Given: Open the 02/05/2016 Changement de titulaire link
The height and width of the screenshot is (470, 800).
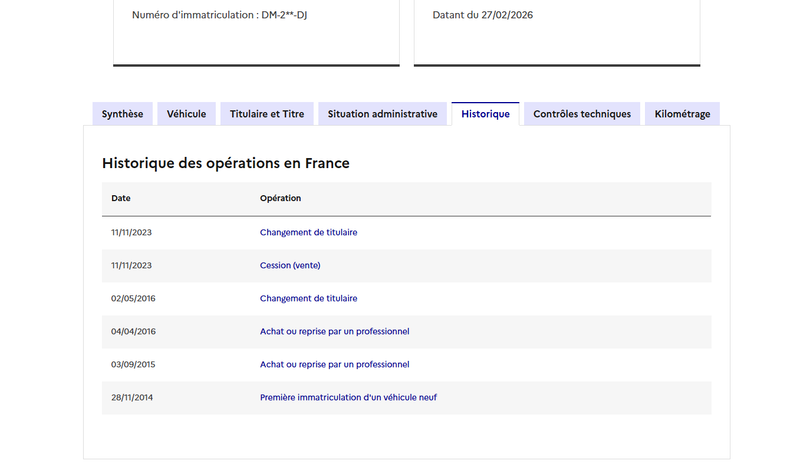Looking at the screenshot, I should (x=308, y=299).
